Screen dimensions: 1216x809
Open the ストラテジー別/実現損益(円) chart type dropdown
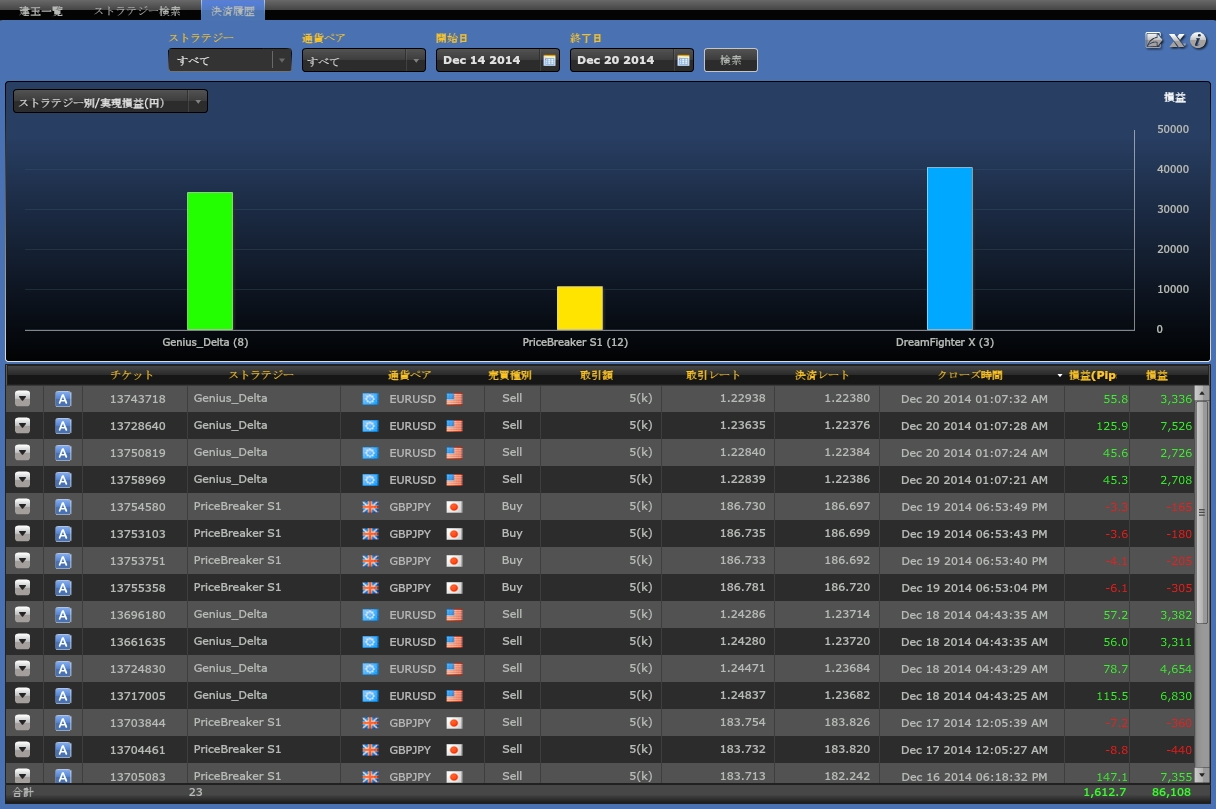pyautogui.click(x=110, y=102)
